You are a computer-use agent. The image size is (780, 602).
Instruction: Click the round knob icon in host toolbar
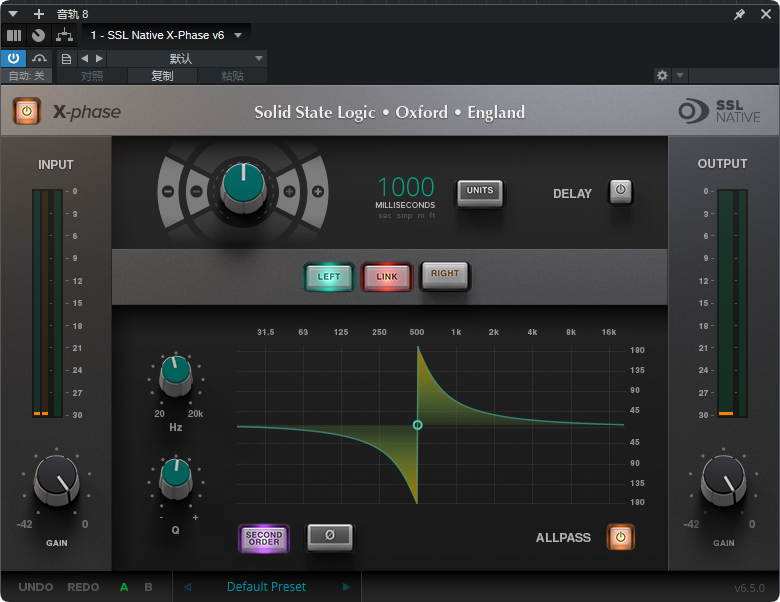38,35
